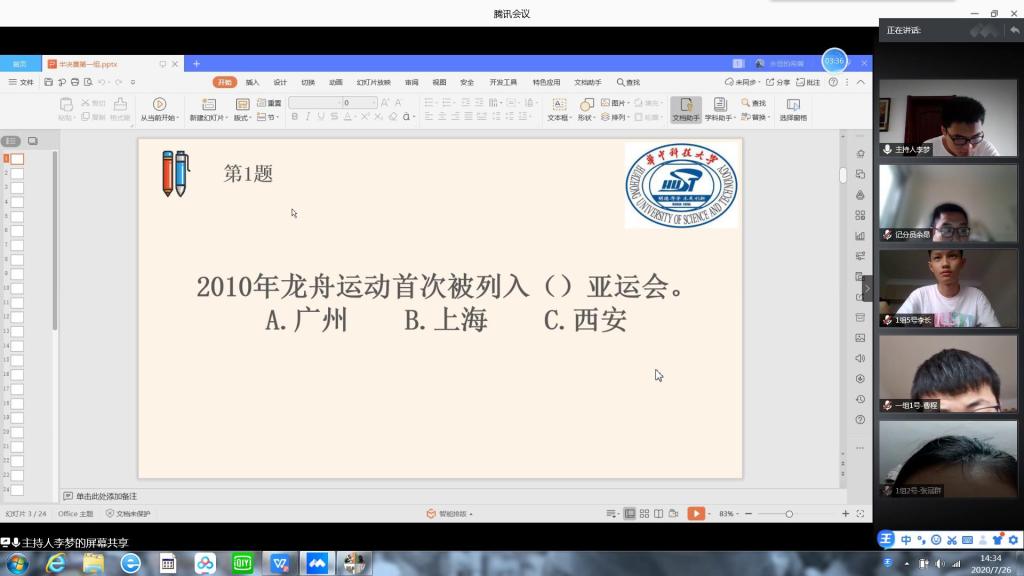The width and height of the screenshot is (1024, 576).
Task: Switch to slide sorter grid view
Action: point(645,514)
